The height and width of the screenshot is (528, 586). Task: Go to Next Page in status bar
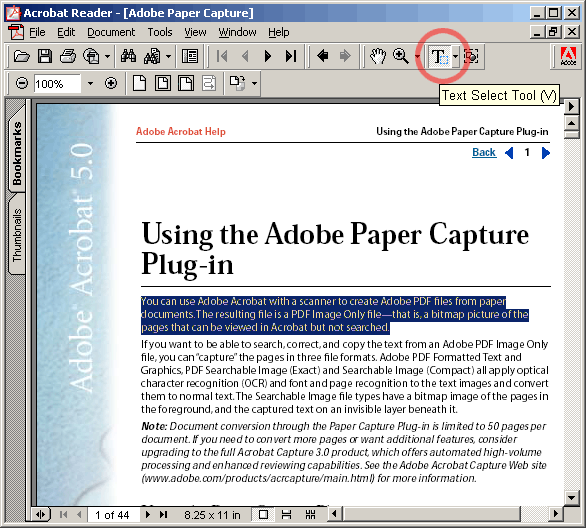(147, 515)
